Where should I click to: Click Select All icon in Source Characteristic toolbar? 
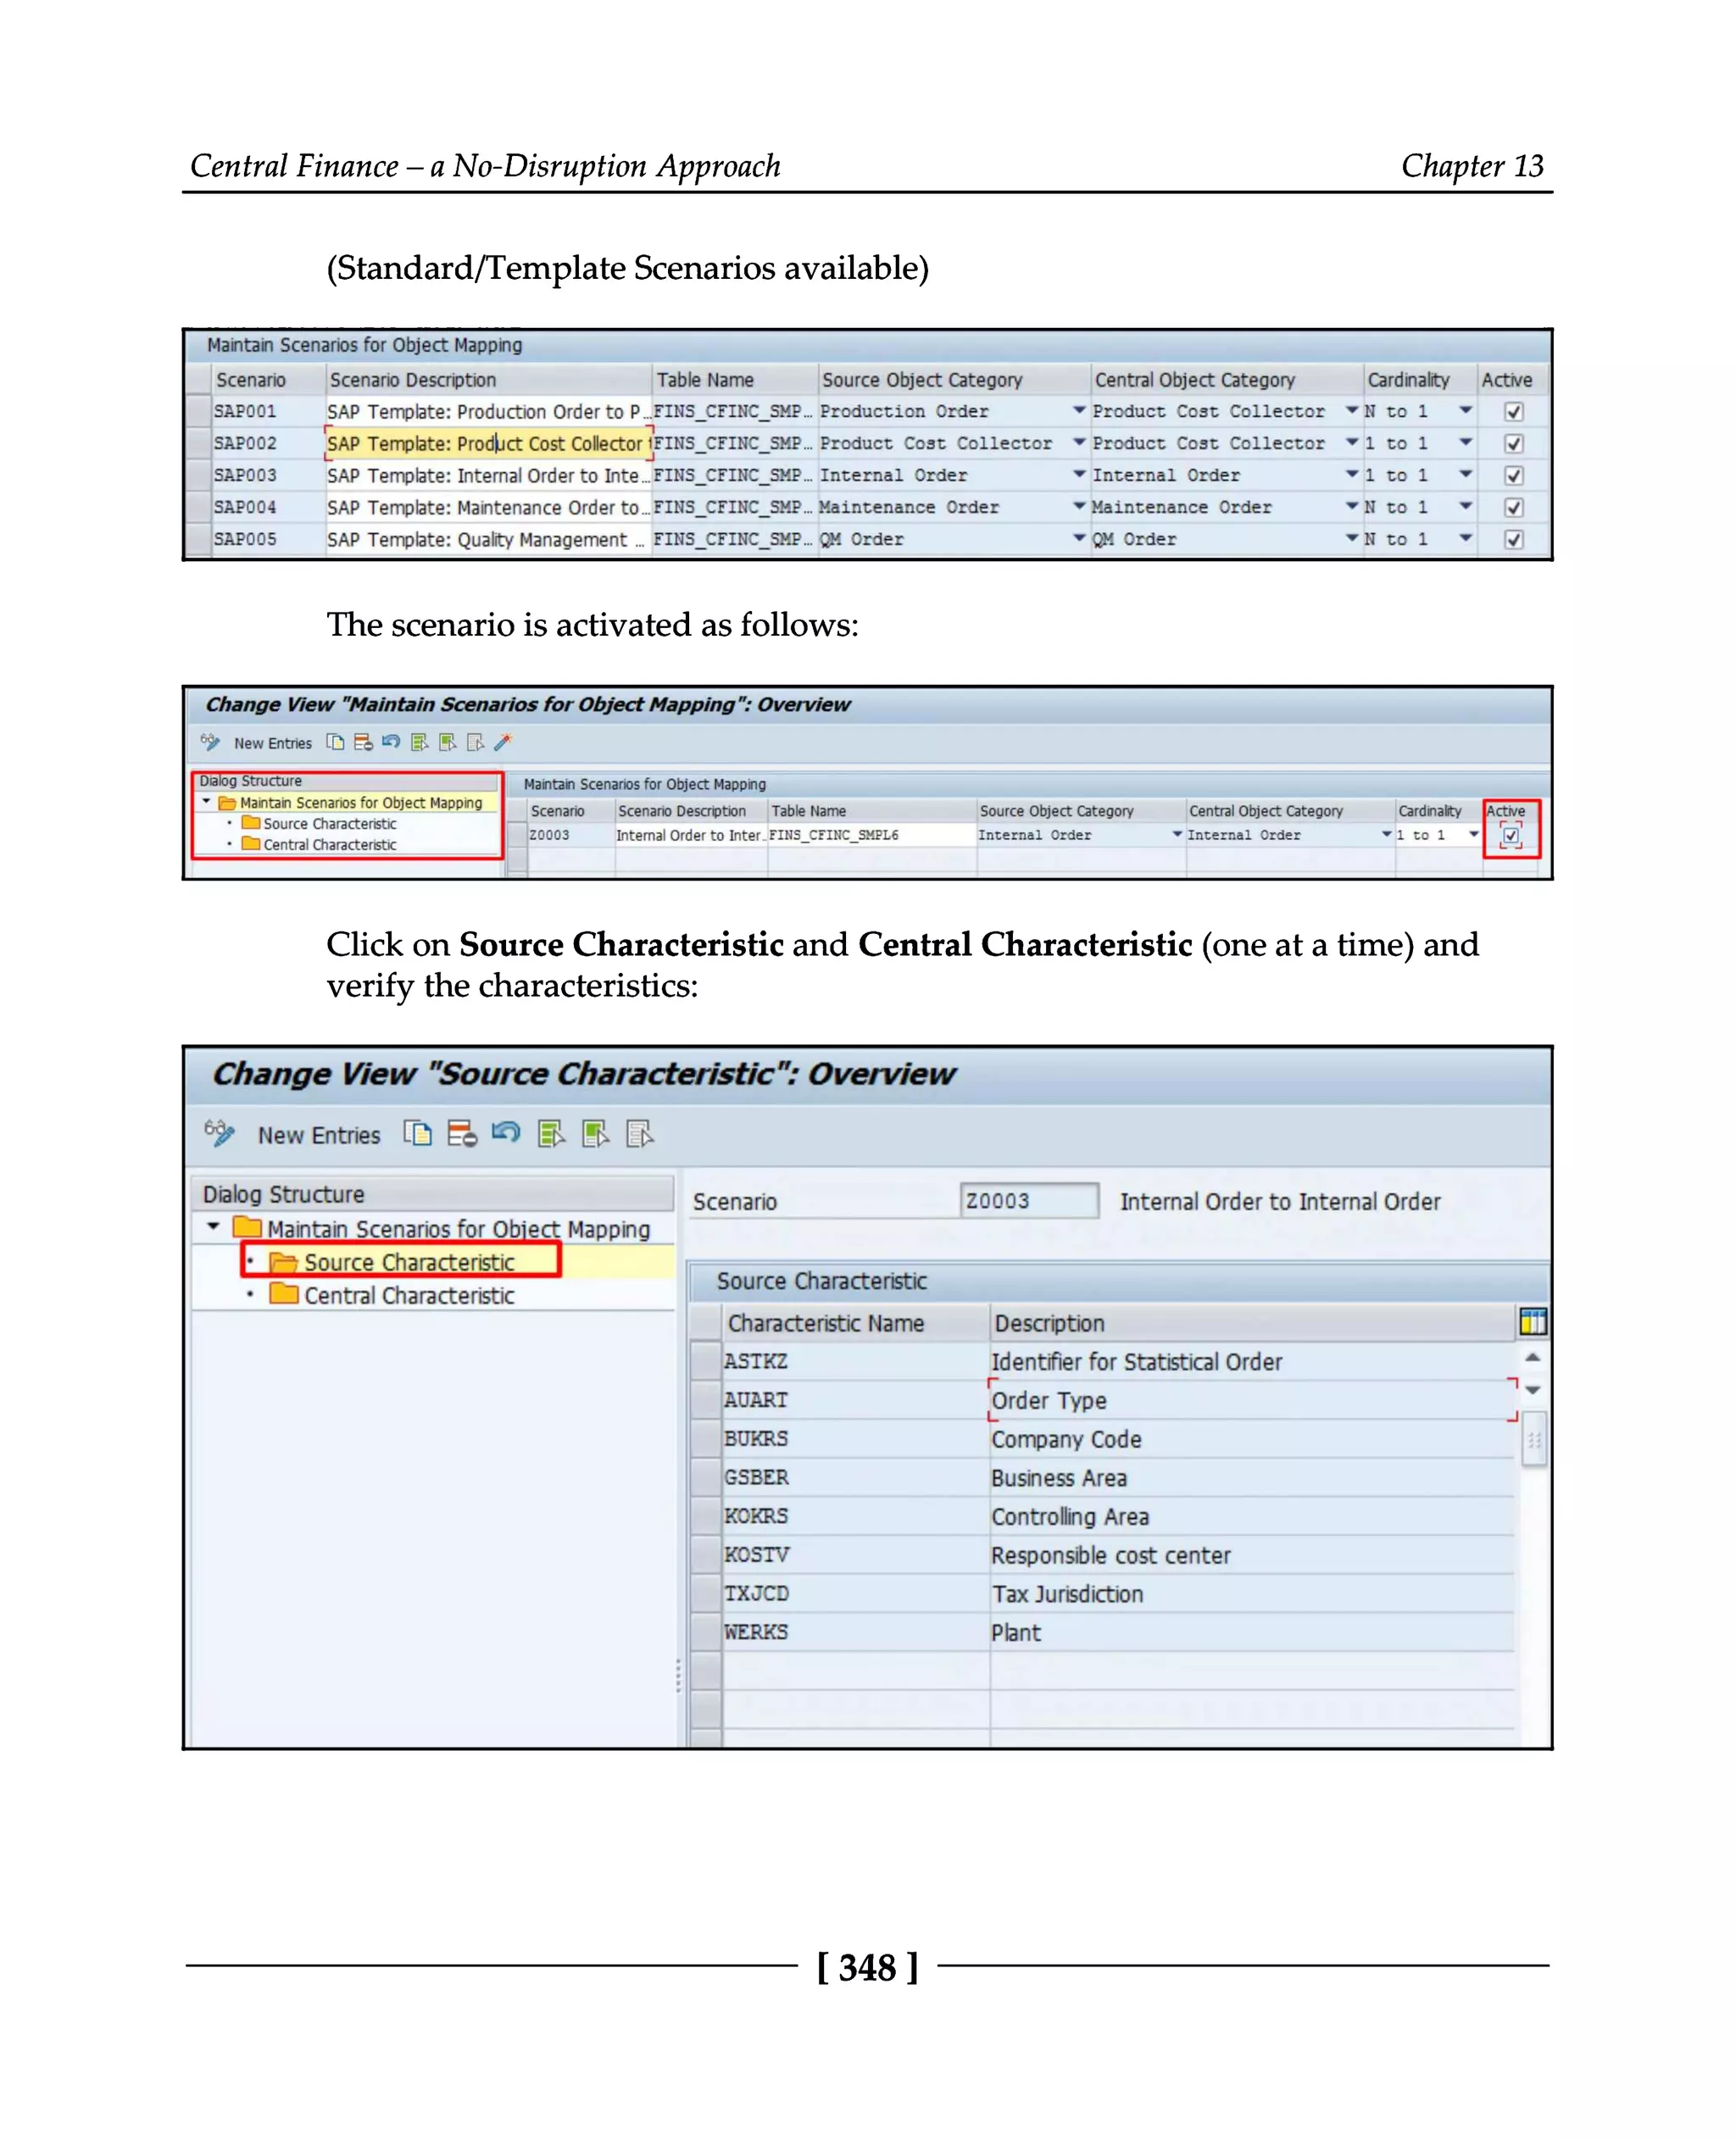pos(551,1133)
